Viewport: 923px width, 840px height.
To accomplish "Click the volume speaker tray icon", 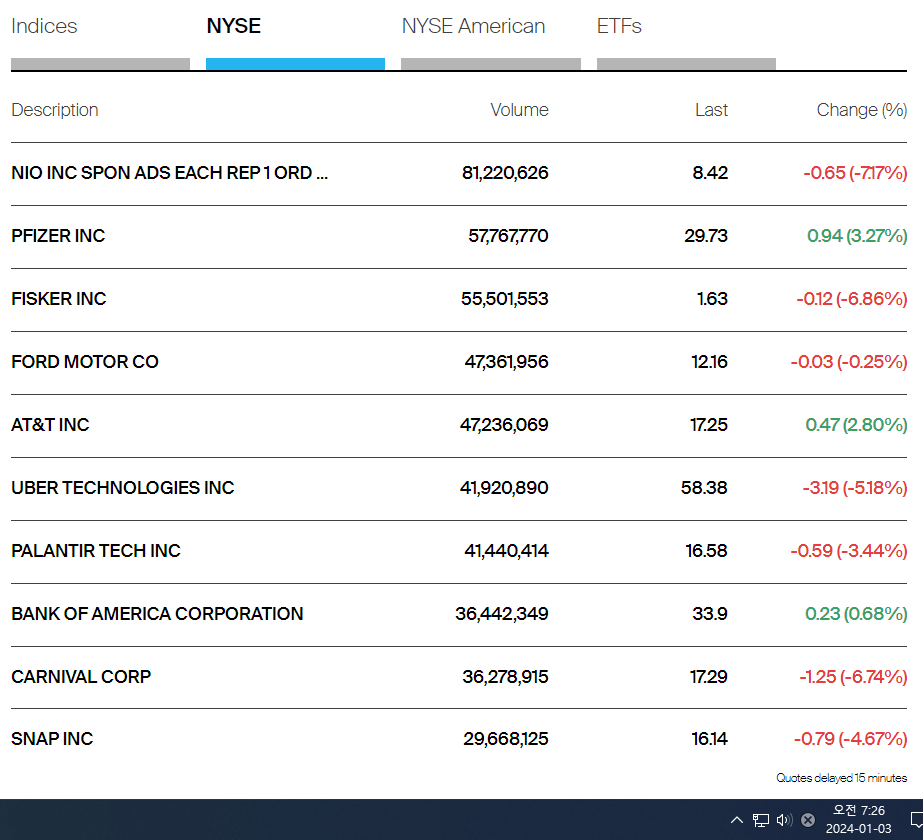I will (x=784, y=819).
